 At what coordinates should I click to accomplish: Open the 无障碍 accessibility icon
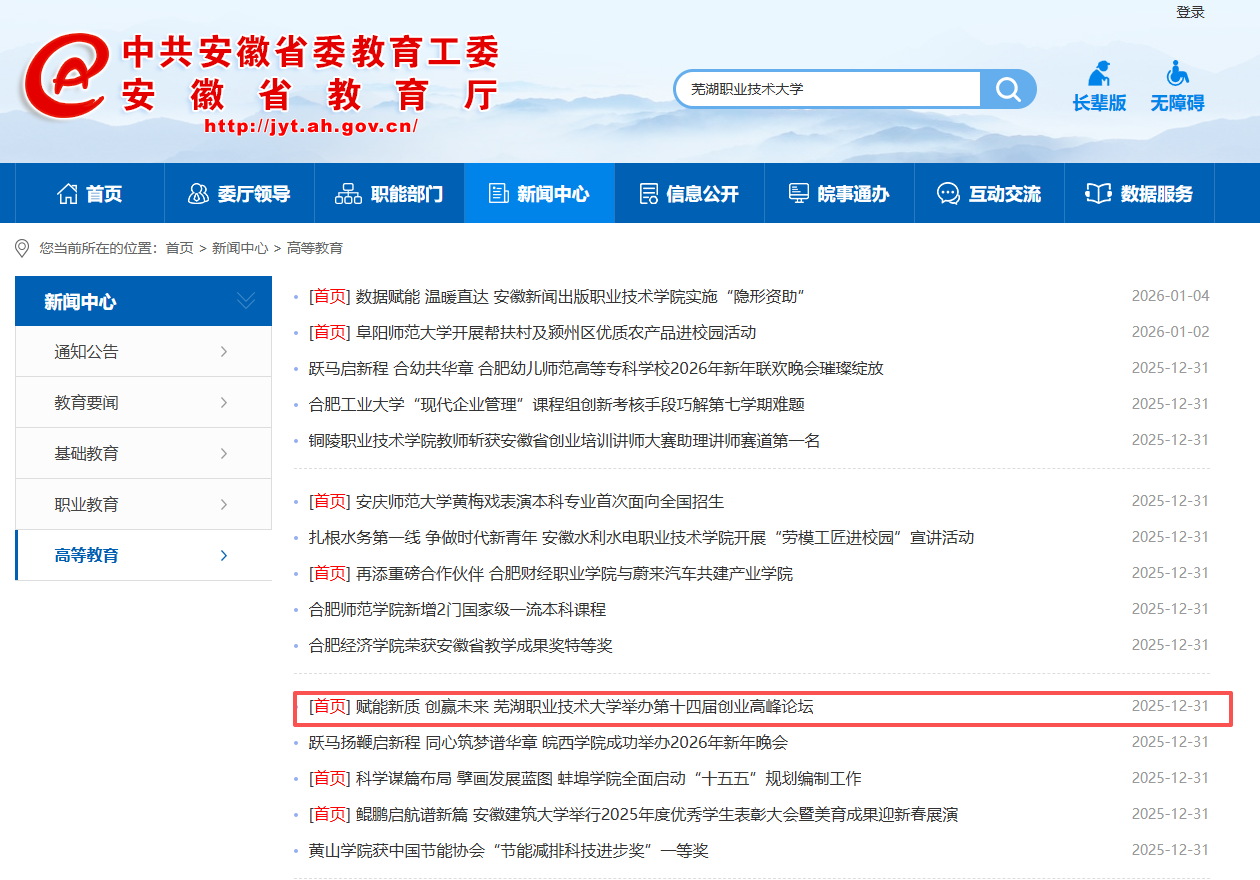1177,74
